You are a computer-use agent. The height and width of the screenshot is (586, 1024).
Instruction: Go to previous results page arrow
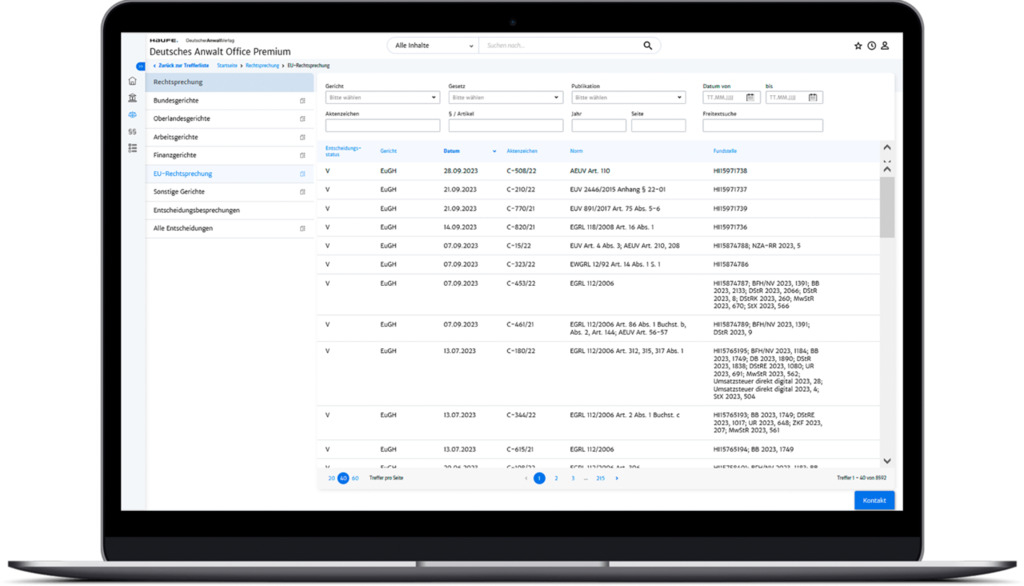pos(526,478)
